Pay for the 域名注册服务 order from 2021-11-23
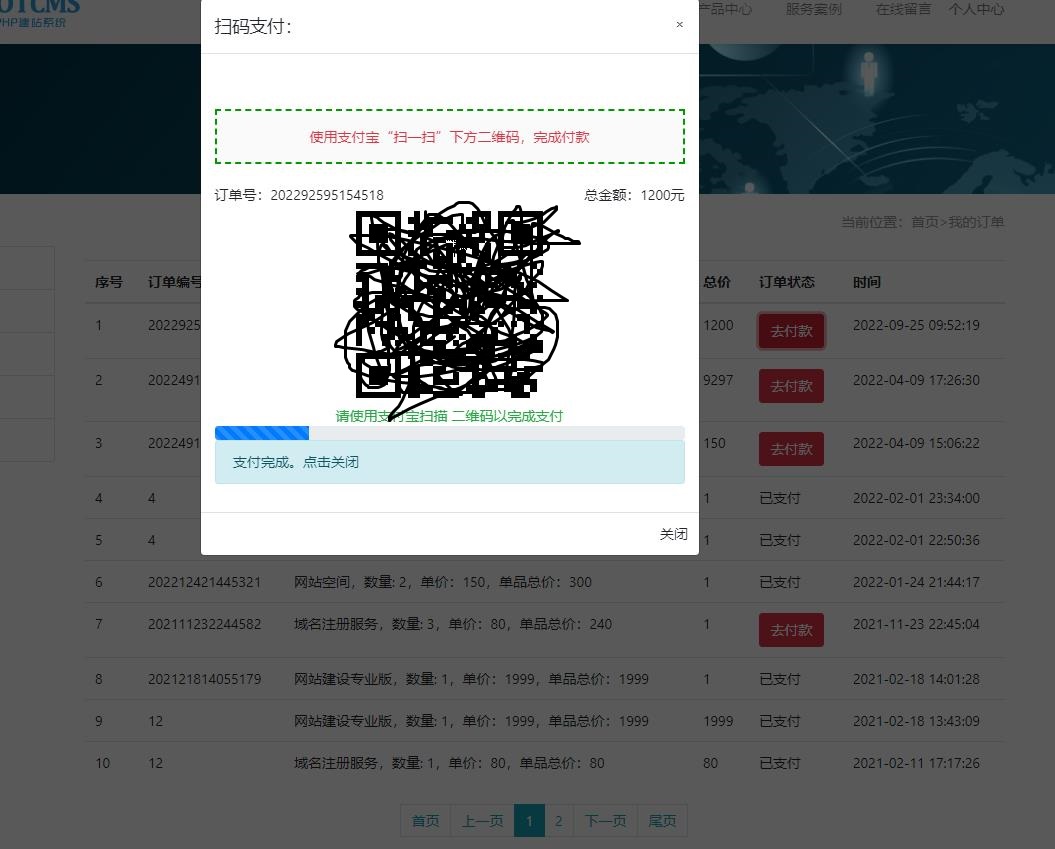This screenshot has height=849, width=1055. pyautogui.click(x=791, y=630)
